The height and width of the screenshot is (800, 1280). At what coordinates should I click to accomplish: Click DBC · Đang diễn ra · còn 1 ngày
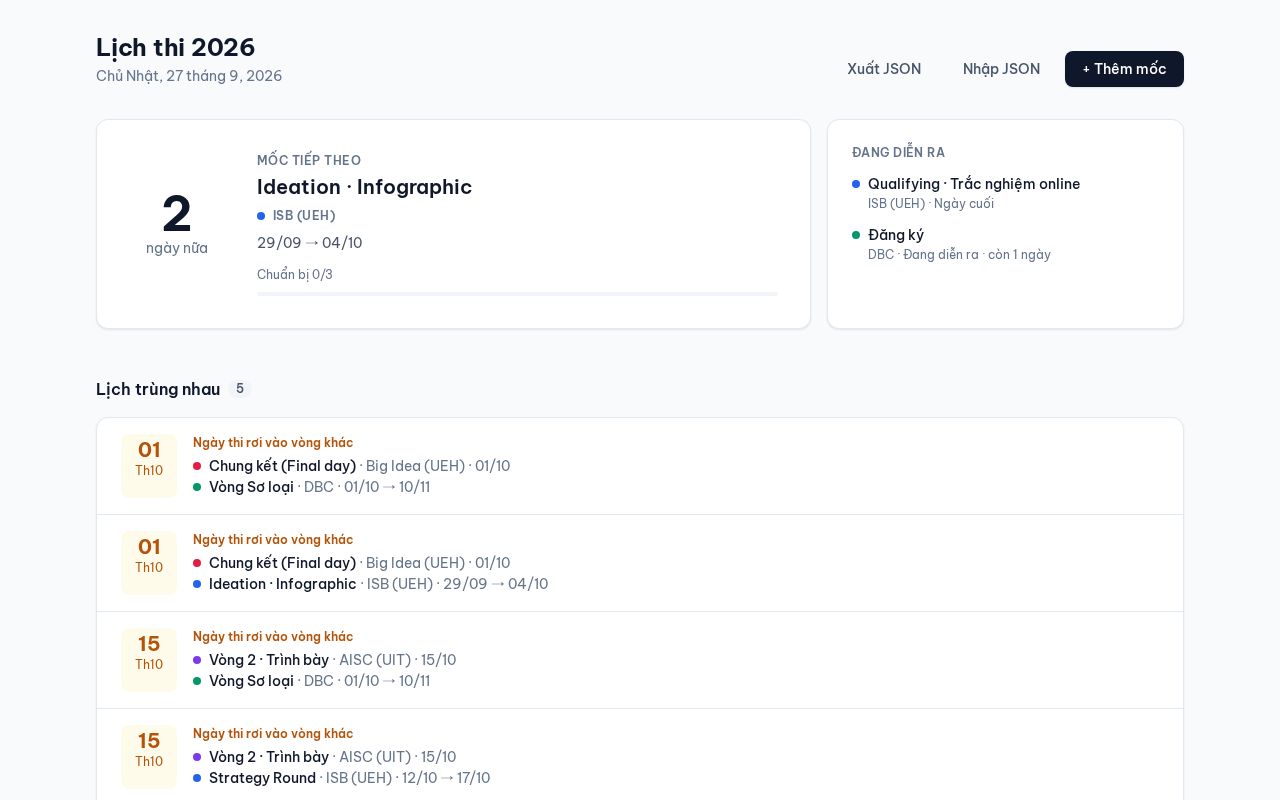(959, 255)
